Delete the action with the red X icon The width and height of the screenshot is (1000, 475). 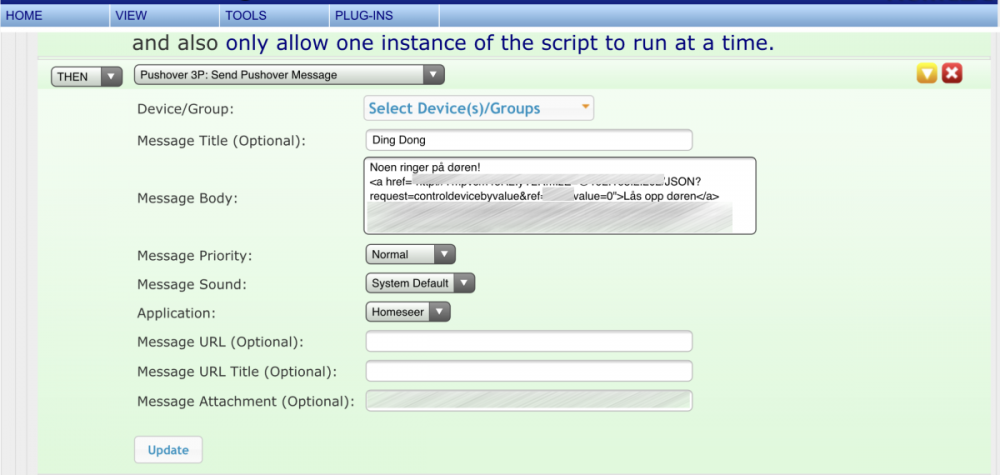point(952,74)
